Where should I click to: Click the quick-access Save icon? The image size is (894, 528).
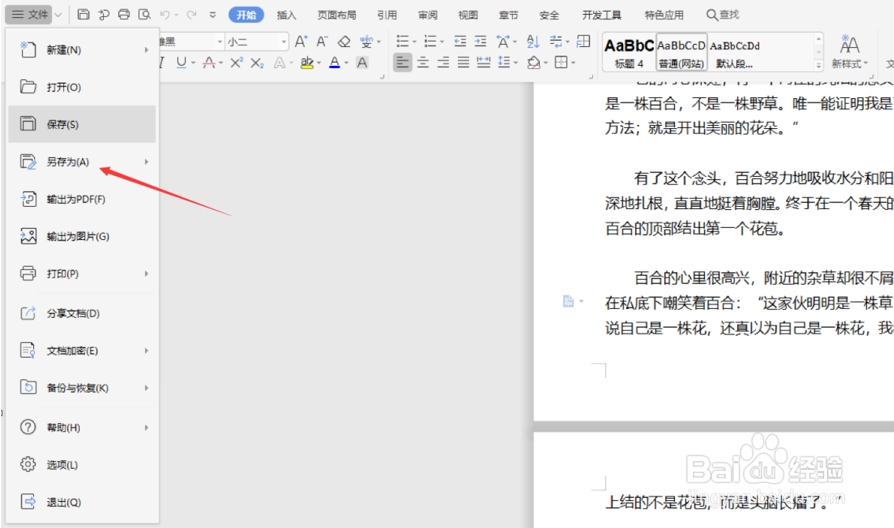click(x=83, y=15)
